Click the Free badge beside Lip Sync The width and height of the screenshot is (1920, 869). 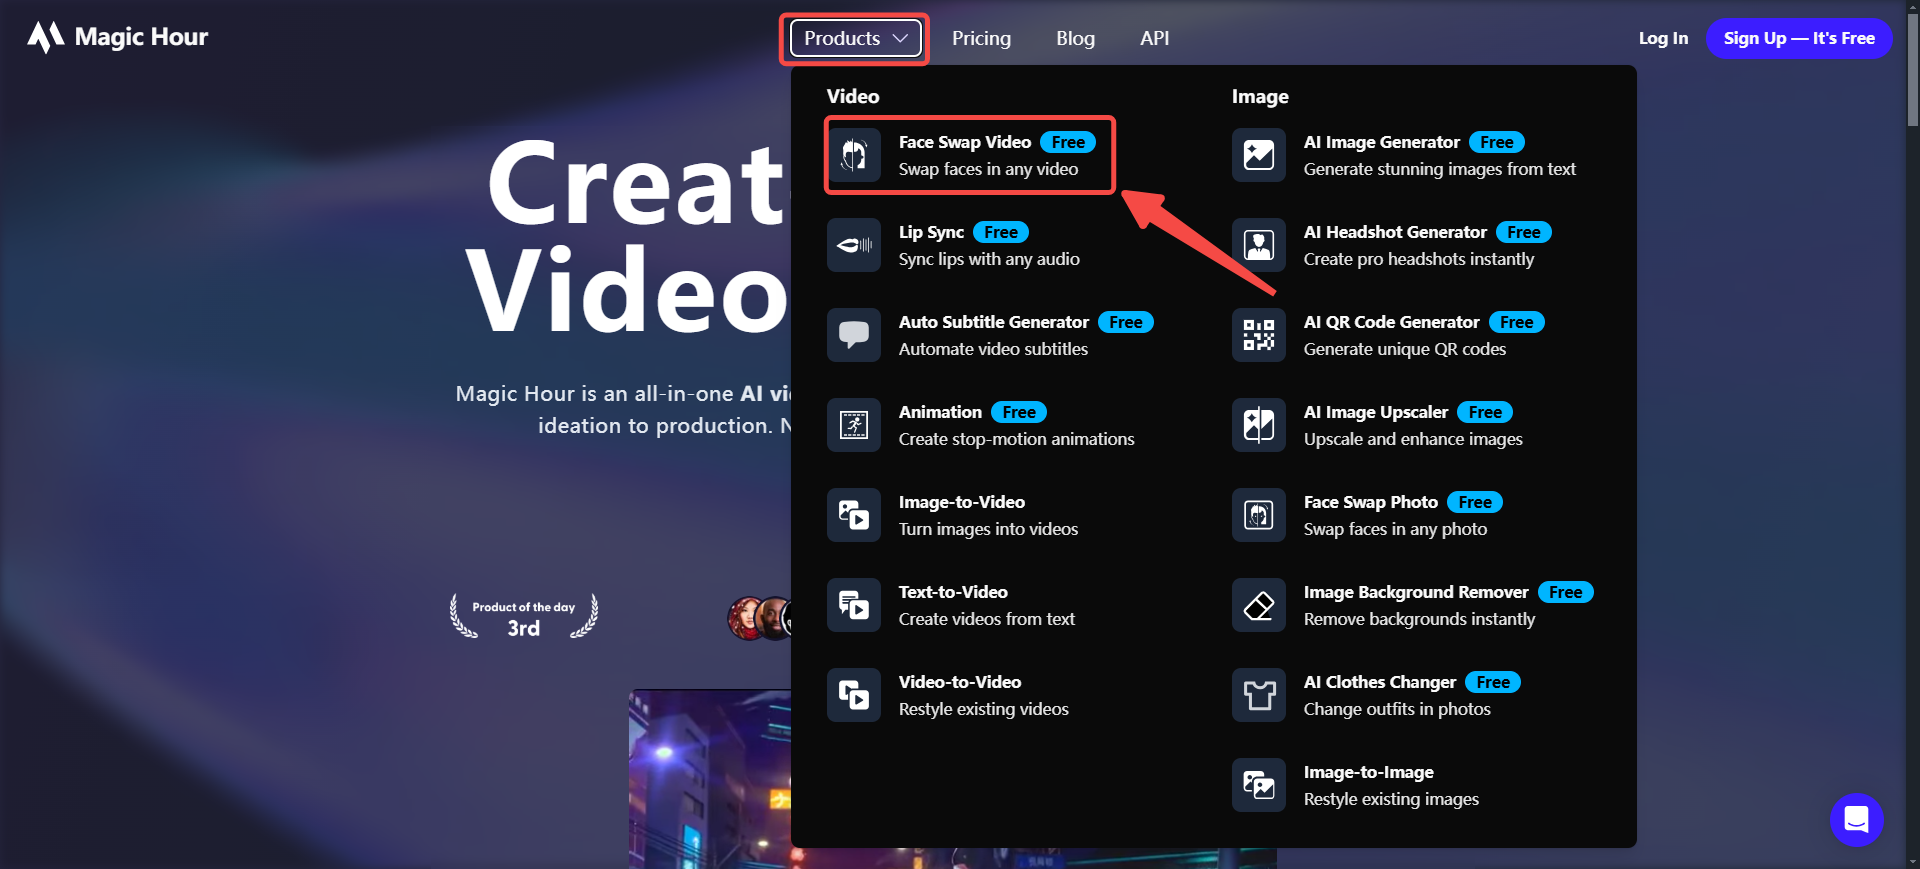(x=1001, y=232)
